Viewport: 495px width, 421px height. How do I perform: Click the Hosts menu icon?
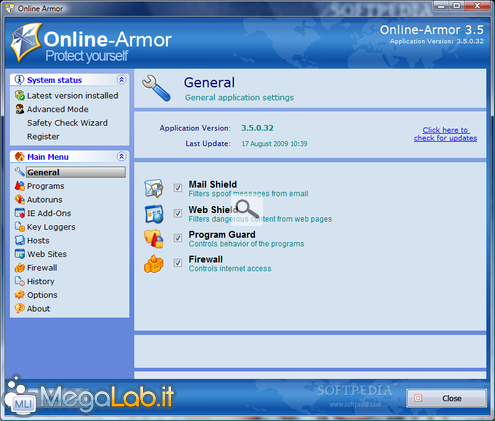pos(20,240)
